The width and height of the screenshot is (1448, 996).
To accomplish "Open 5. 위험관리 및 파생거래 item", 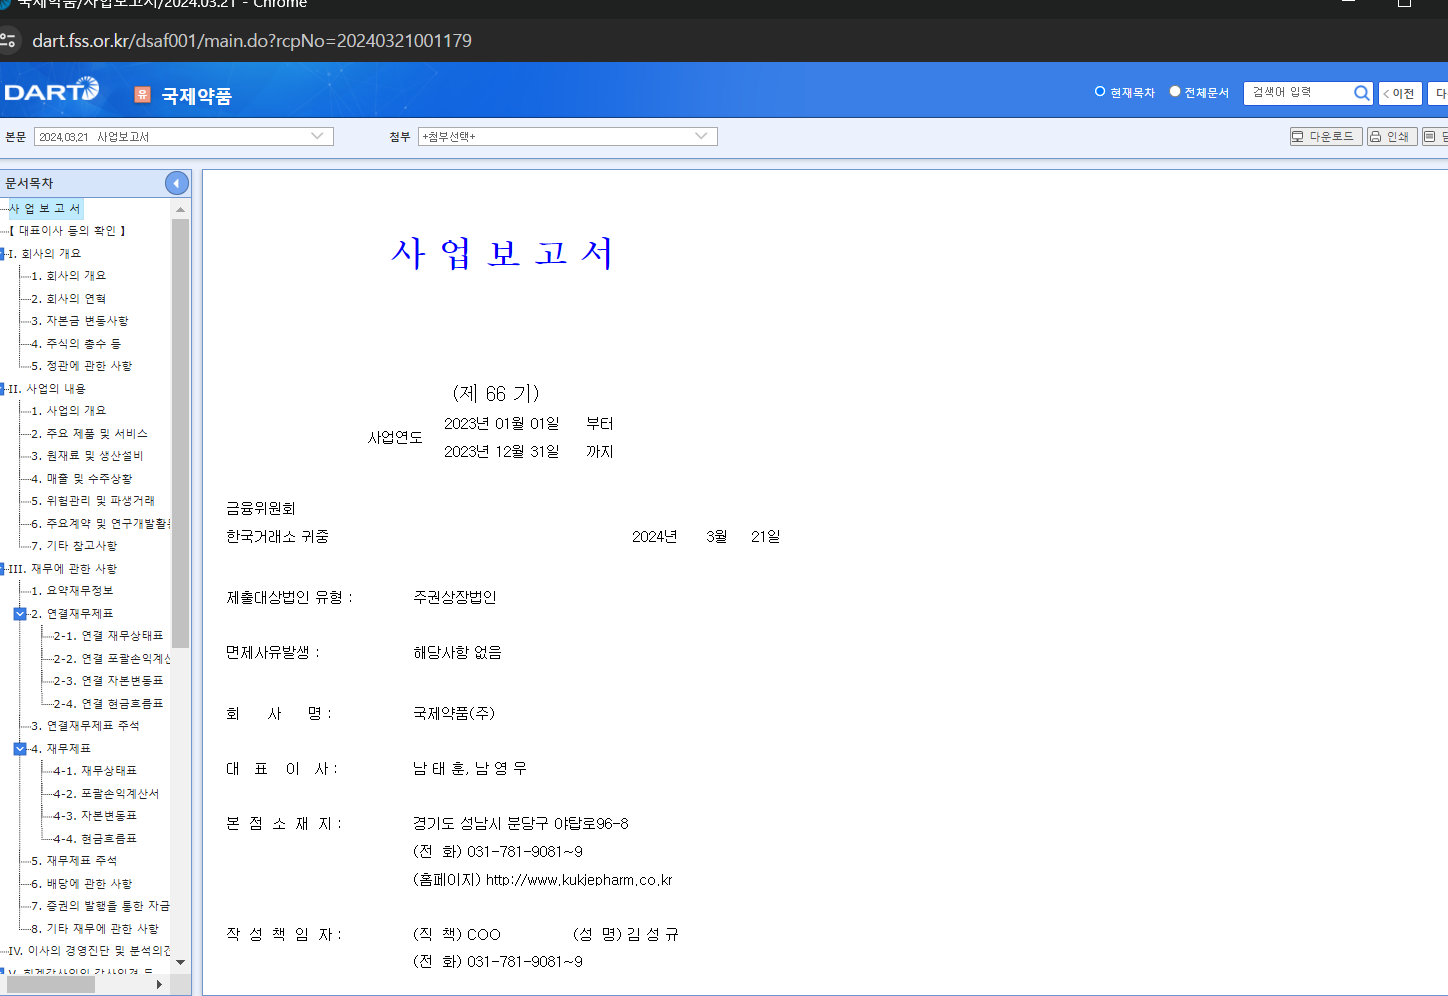I will point(93,501).
